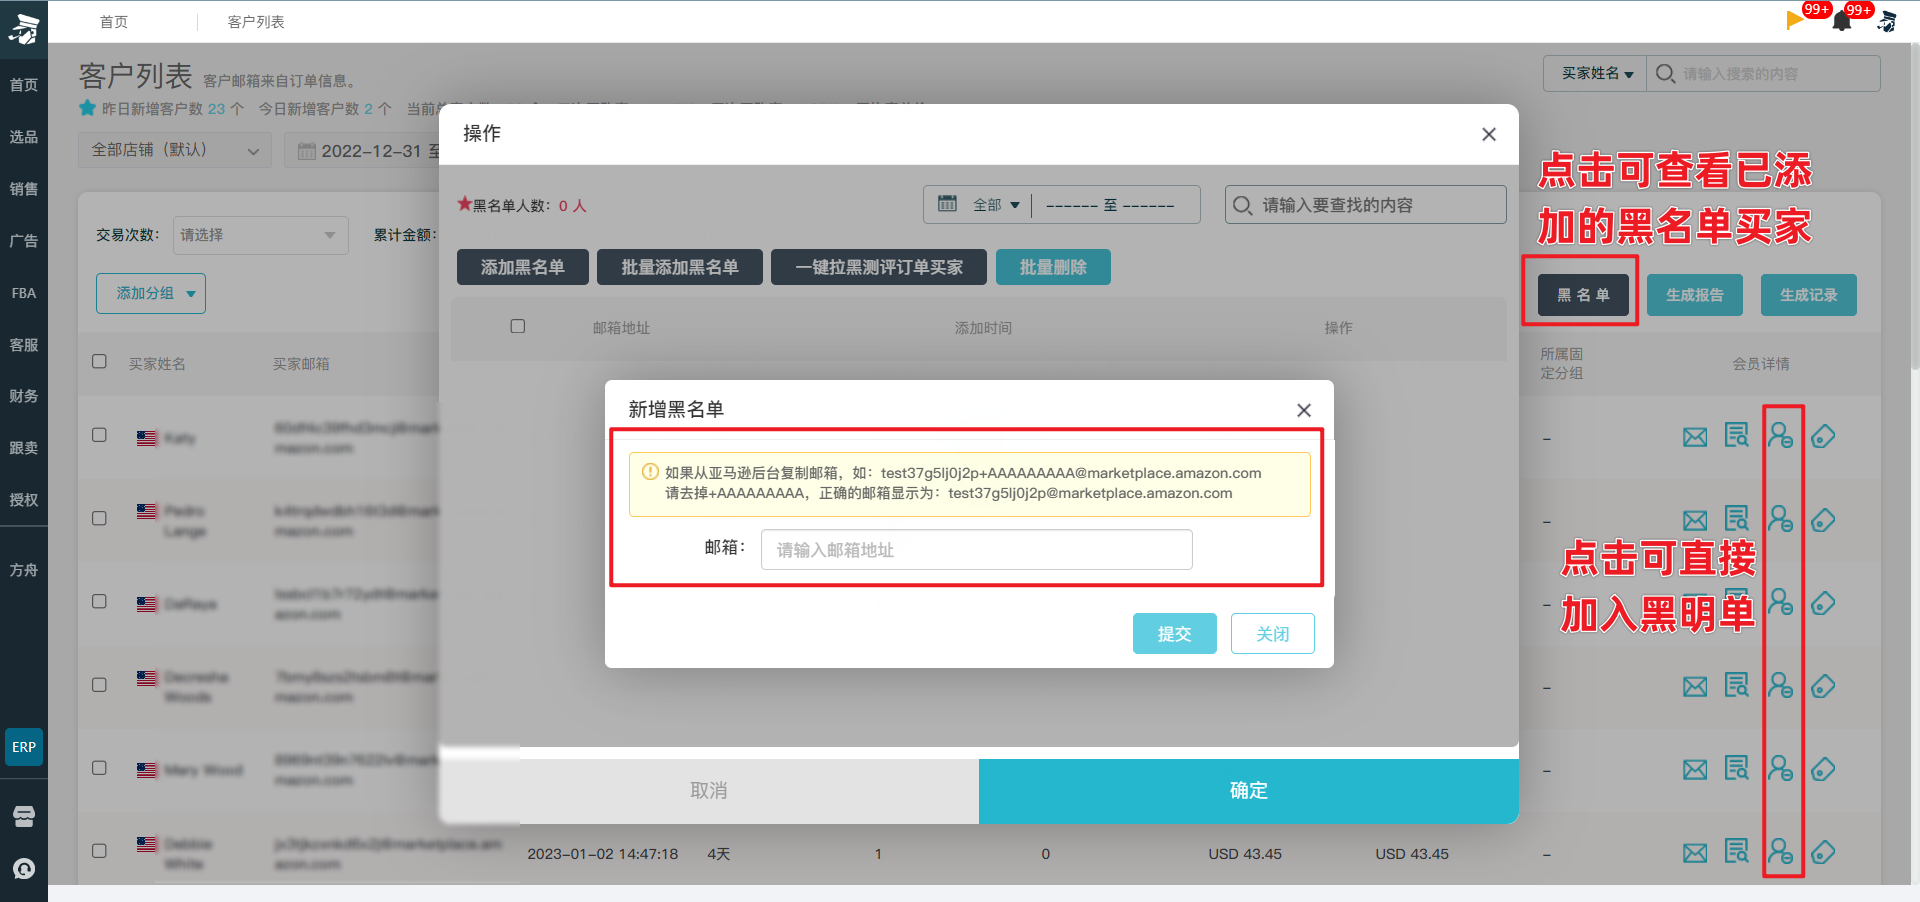This screenshot has height=902, width=1920.
Task: Tick the checkbox for Mary Wood's row
Action: coord(99,768)
